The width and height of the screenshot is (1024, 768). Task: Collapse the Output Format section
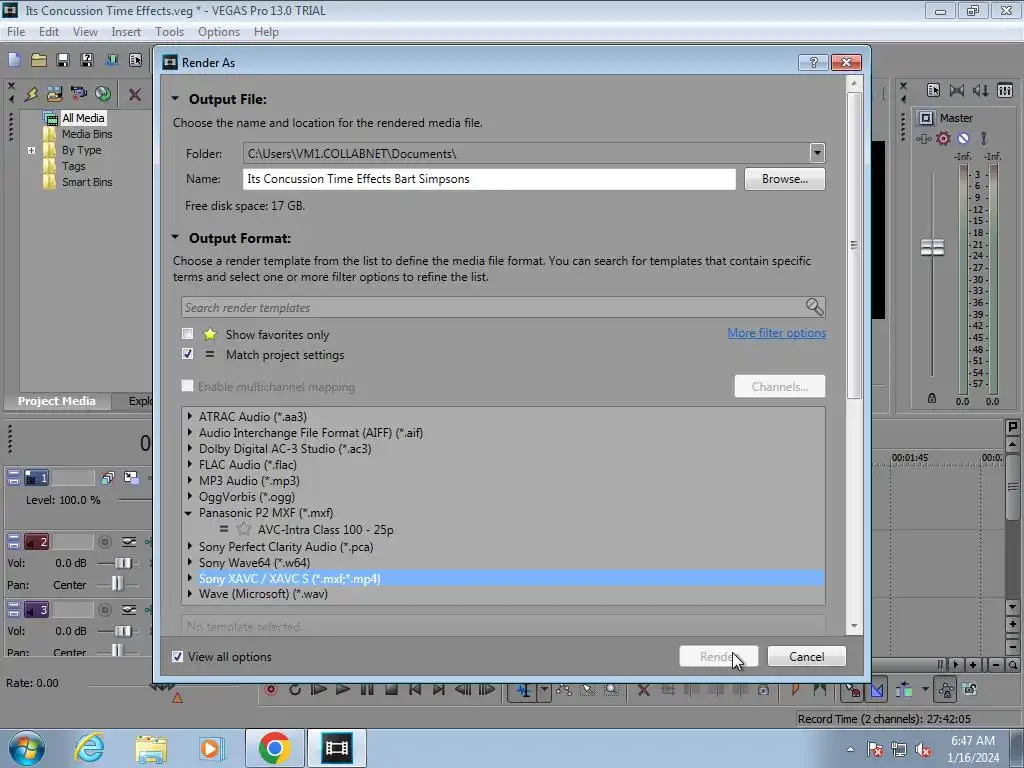(x=175, y=238)
